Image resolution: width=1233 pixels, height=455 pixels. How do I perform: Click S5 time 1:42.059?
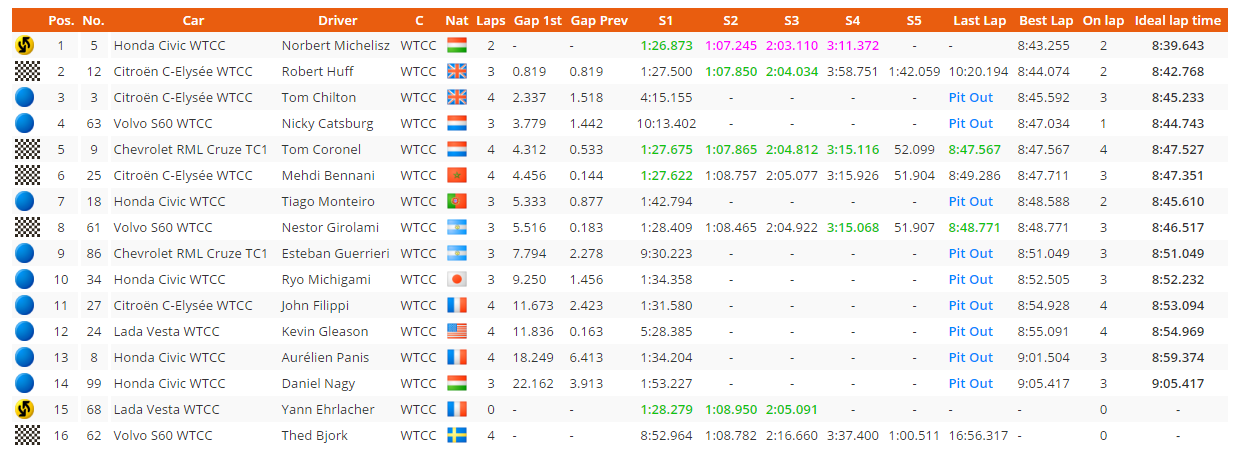914,72
